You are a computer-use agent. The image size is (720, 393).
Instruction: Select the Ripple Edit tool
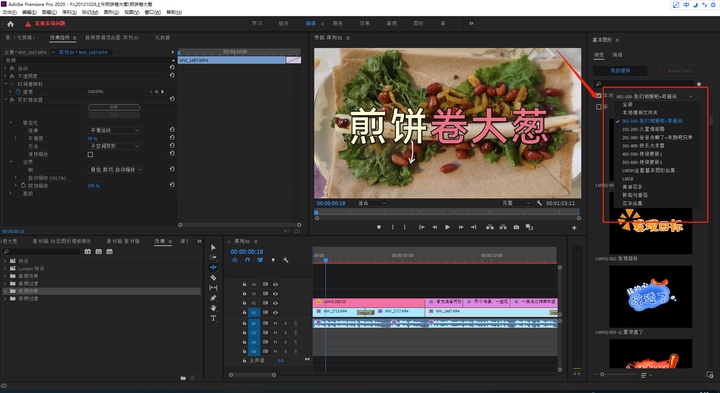(x=213, y=267)
